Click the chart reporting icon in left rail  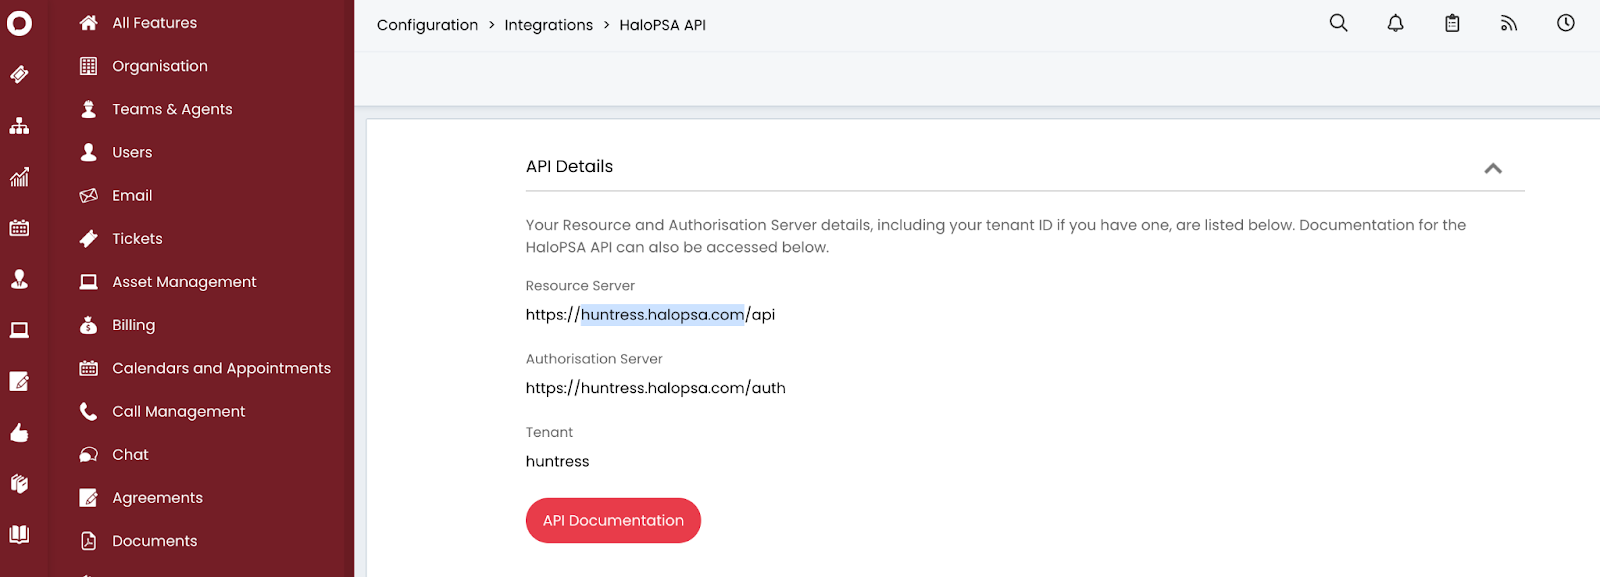(19, 177)
